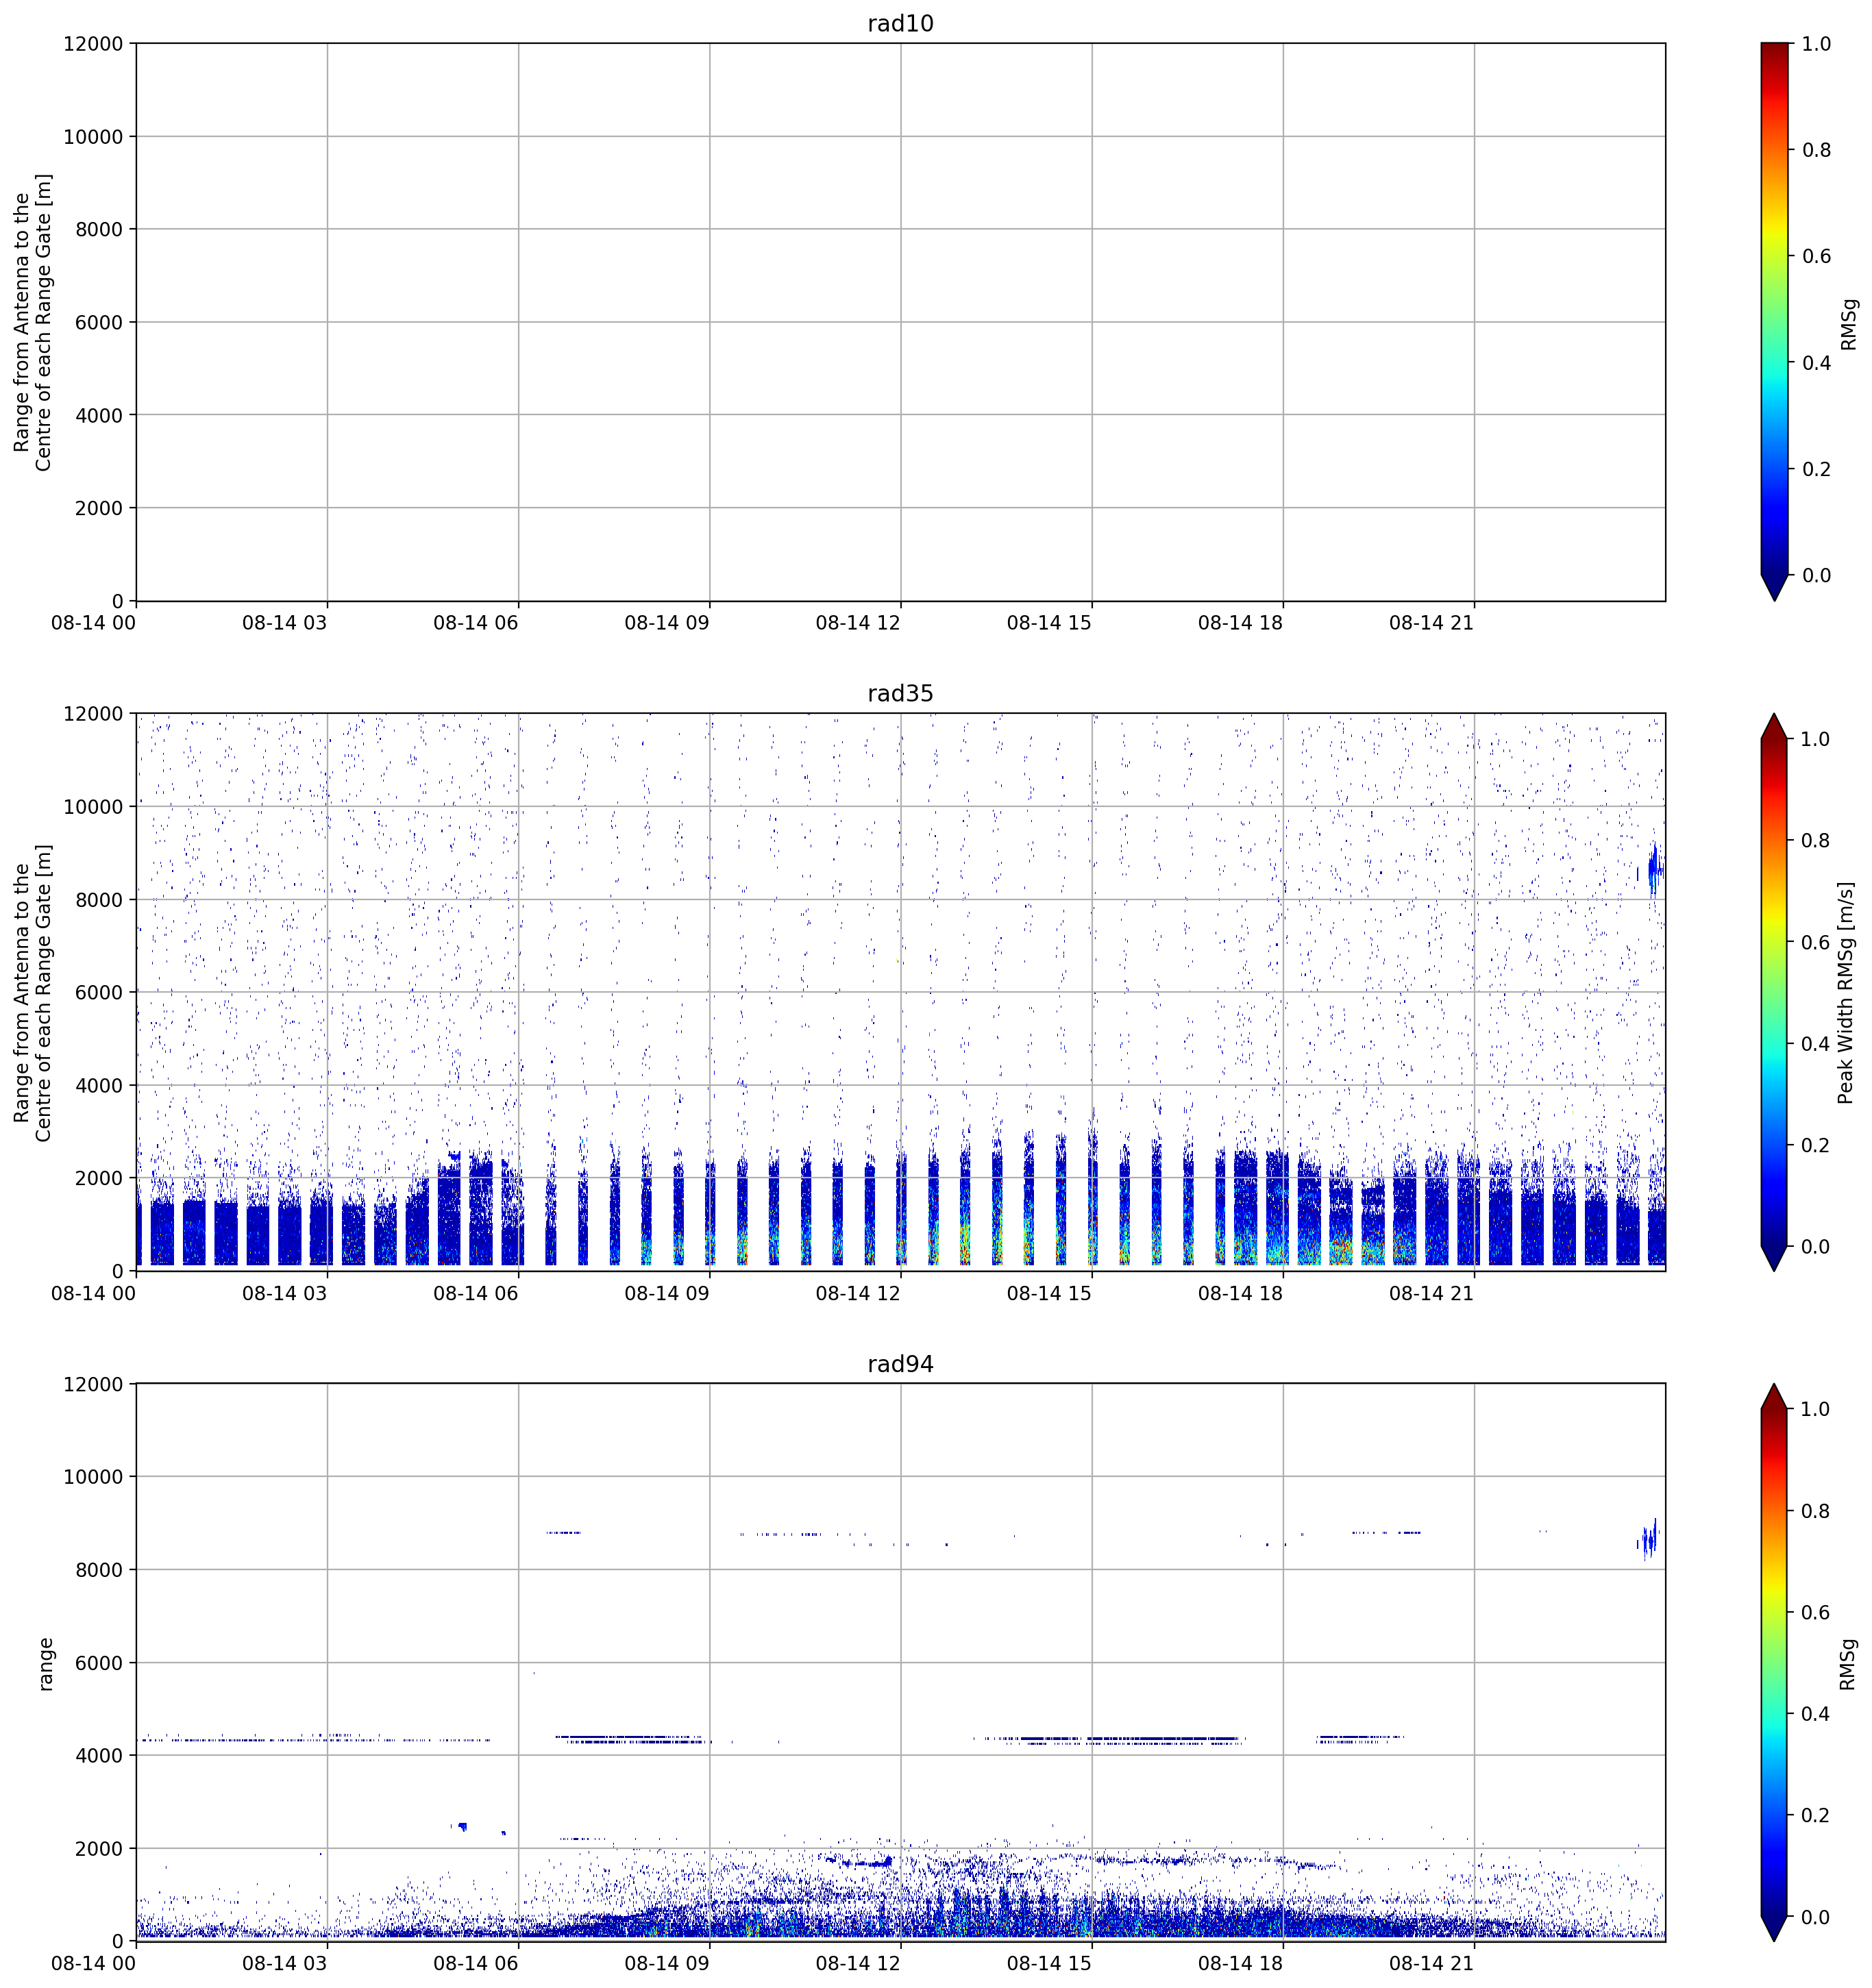Click the '08-14 21' tick under rad94 plot
This screenshot has height=1988, width=1872.
1431,1963
